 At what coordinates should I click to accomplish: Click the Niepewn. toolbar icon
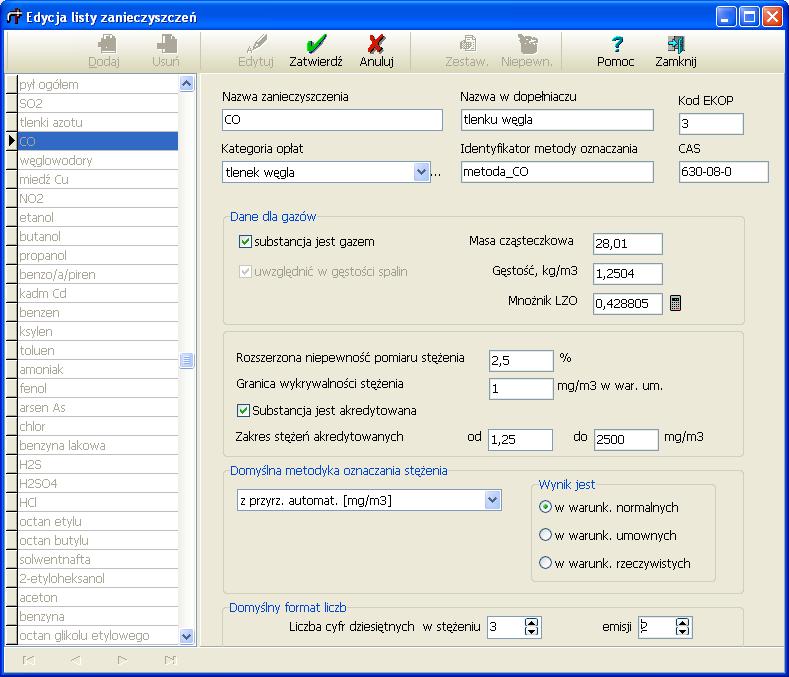[527, 51]
